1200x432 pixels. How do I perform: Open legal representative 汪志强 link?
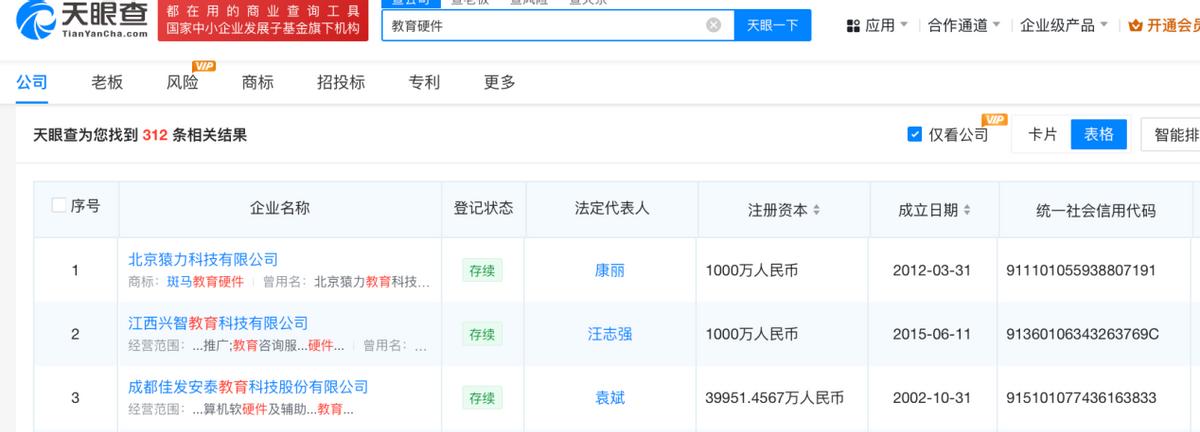(609, 334)
